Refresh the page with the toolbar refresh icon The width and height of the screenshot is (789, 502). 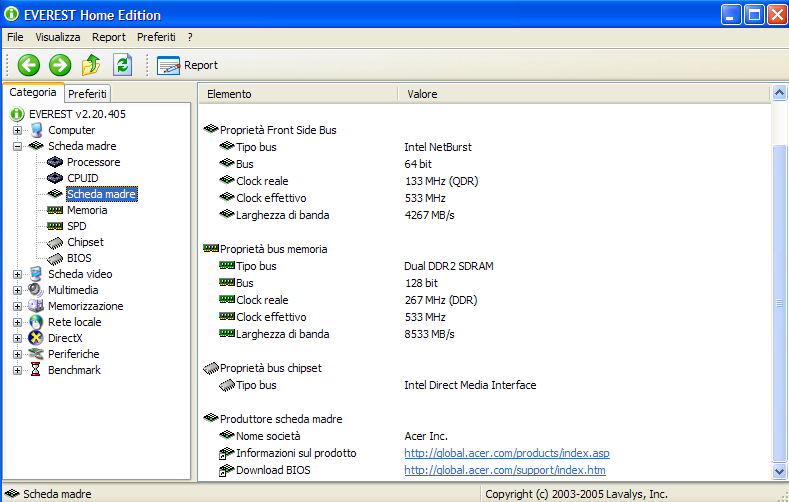click(x=123, y=65)
